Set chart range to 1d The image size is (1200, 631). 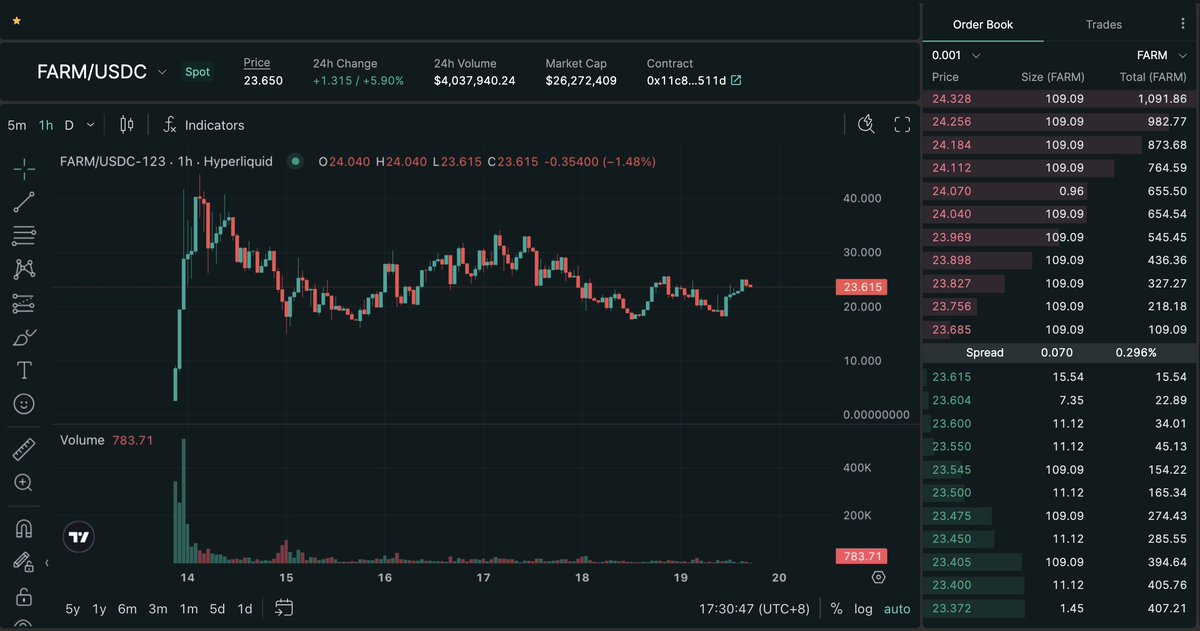pyautogui.click(x=245, y=608)
